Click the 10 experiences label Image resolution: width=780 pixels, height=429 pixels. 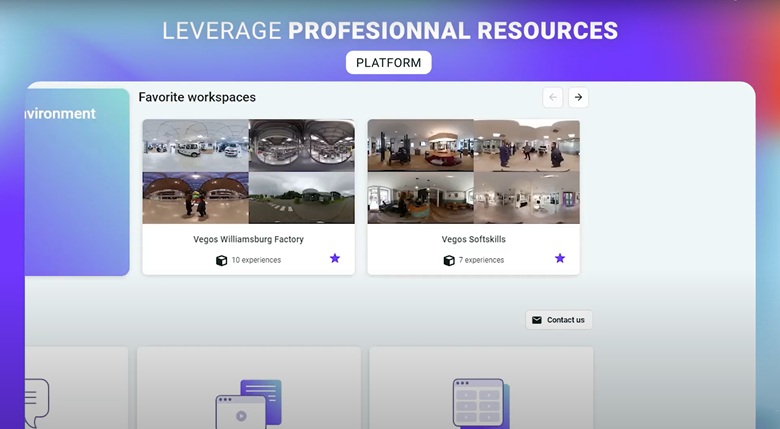[256, 260]
